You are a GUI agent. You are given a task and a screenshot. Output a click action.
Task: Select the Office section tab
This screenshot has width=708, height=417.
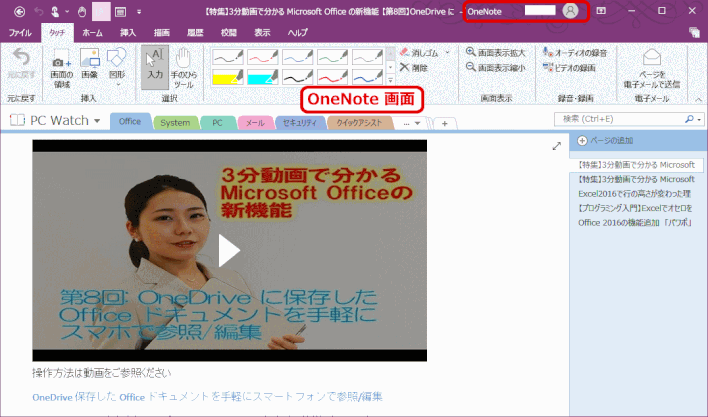130,121
